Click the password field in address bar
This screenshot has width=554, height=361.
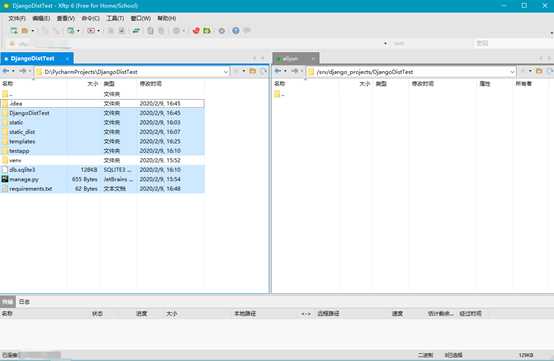click(513, 43)
